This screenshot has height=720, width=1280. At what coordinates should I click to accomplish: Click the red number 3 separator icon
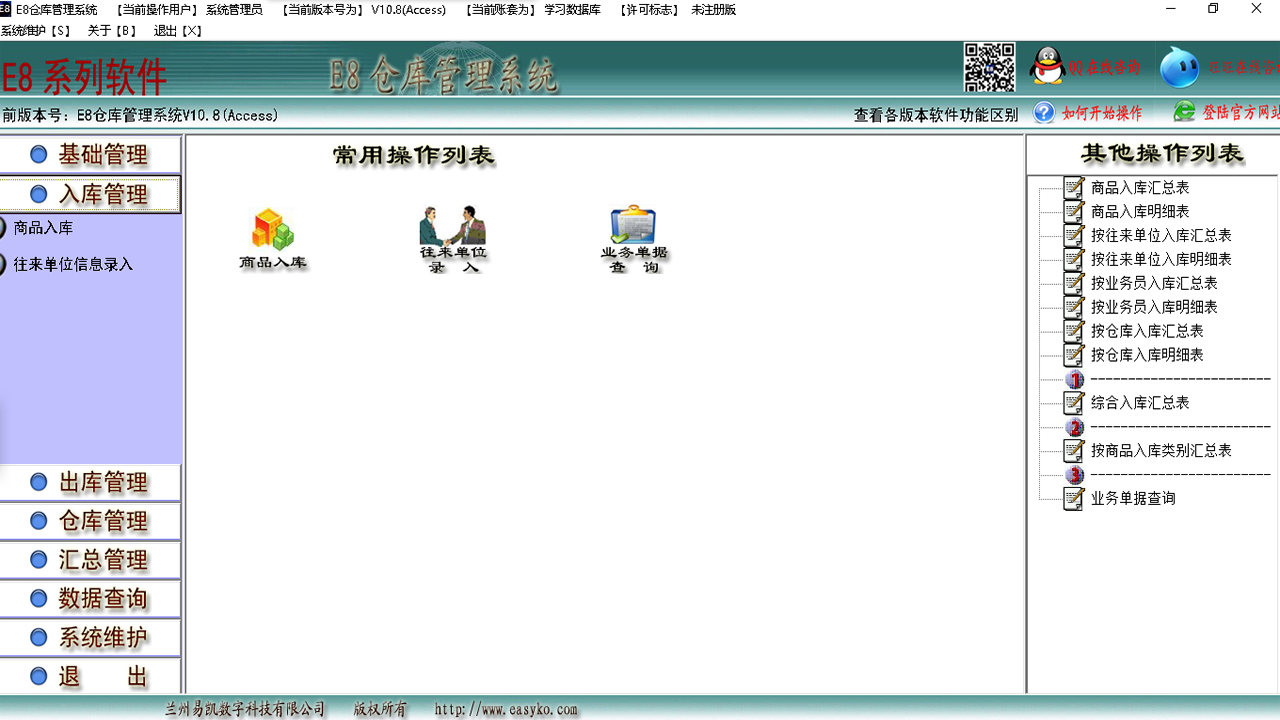click(x=1075, y=475)
